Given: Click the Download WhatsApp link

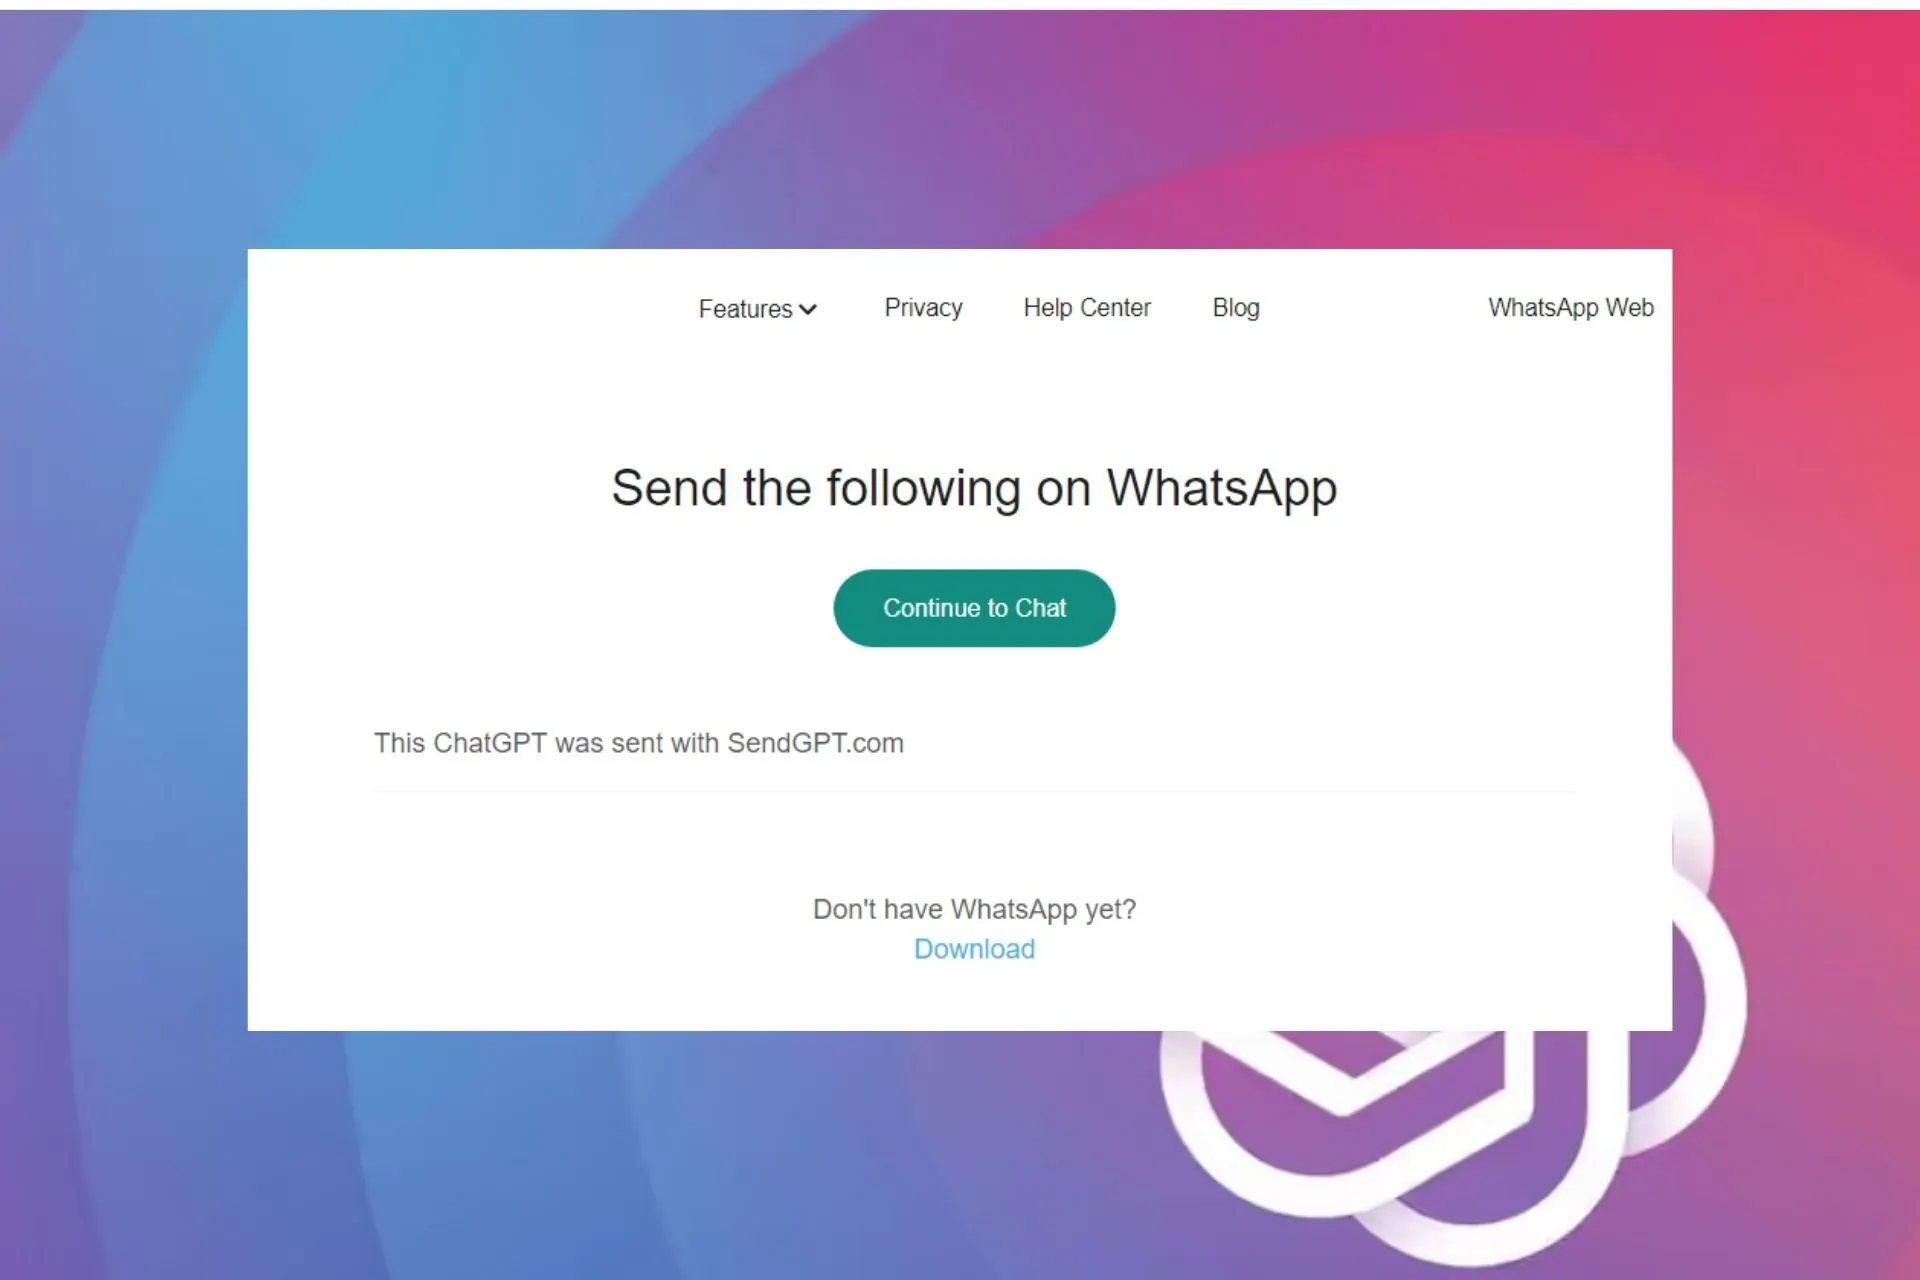Looking at the screenshot, I should pos(976,947).
